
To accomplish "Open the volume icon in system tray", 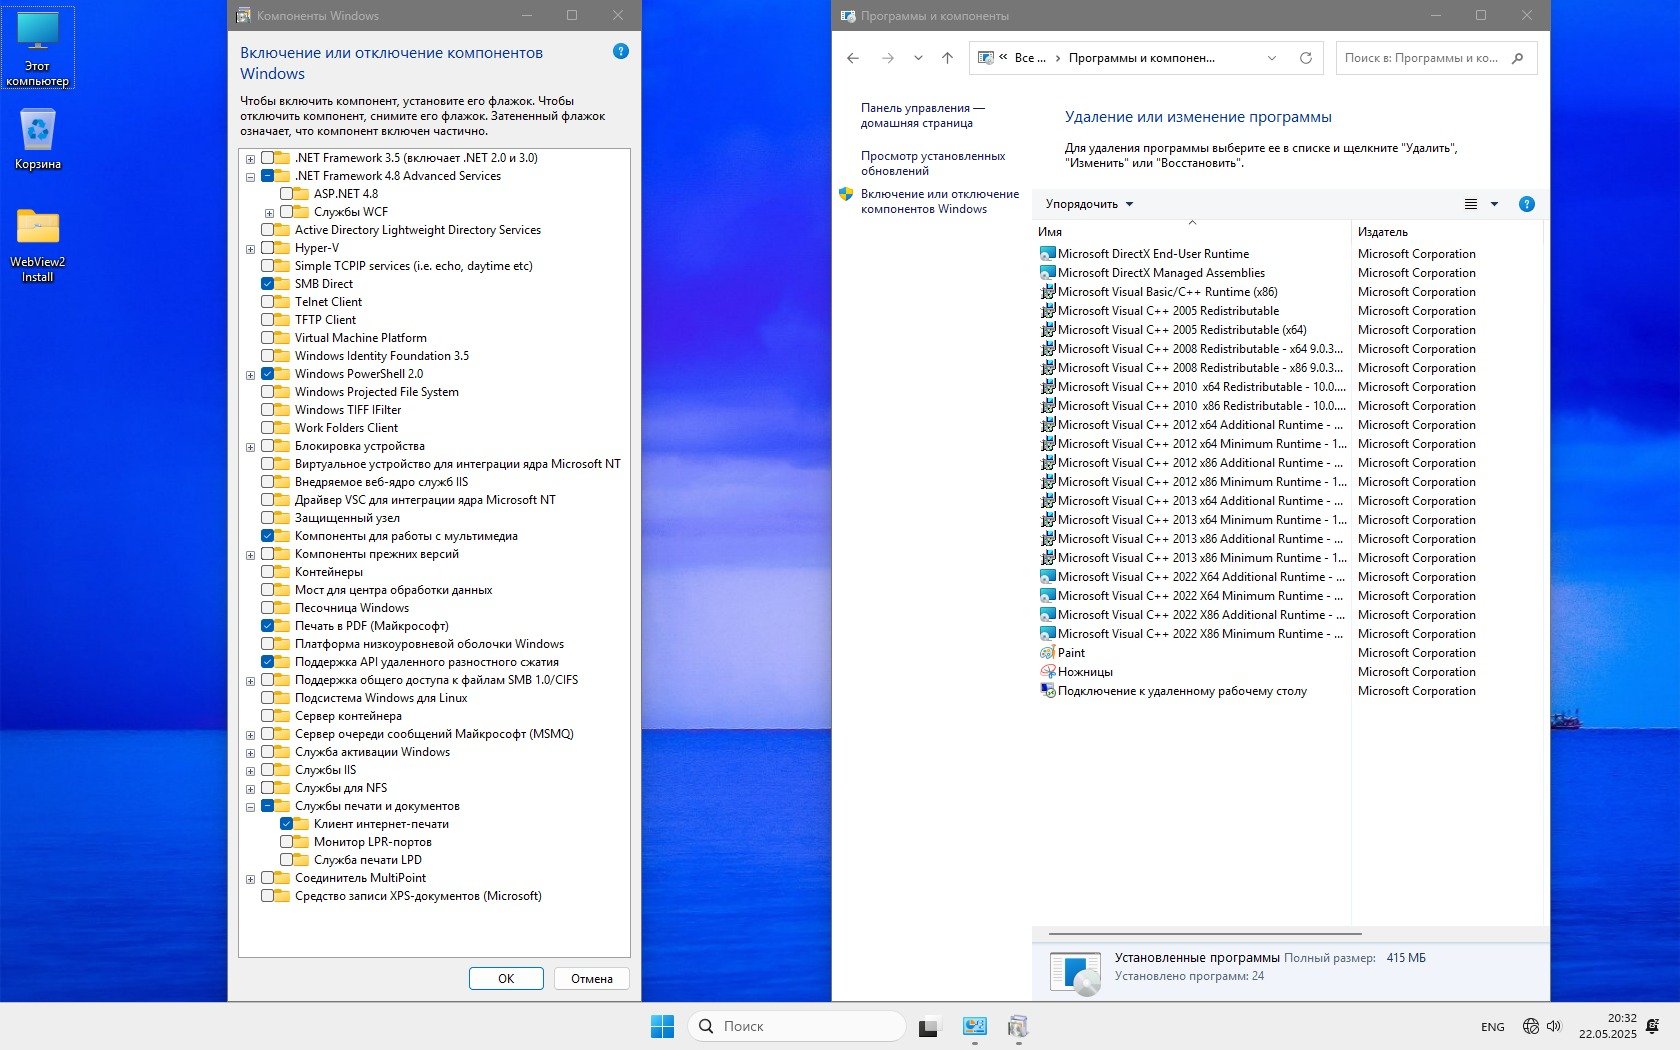I will click(1554, 1026).
